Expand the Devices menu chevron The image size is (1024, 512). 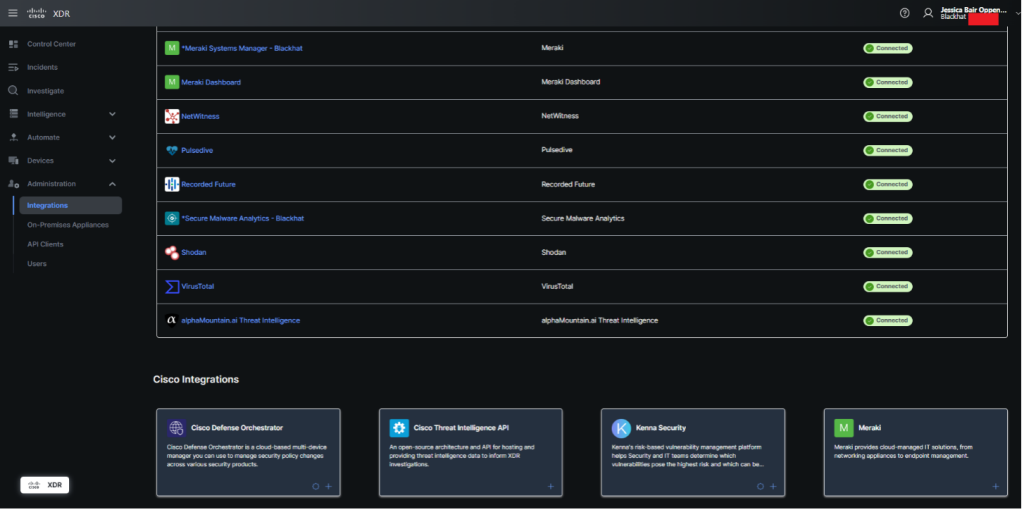pyautogui.click(x=112, y=160)
